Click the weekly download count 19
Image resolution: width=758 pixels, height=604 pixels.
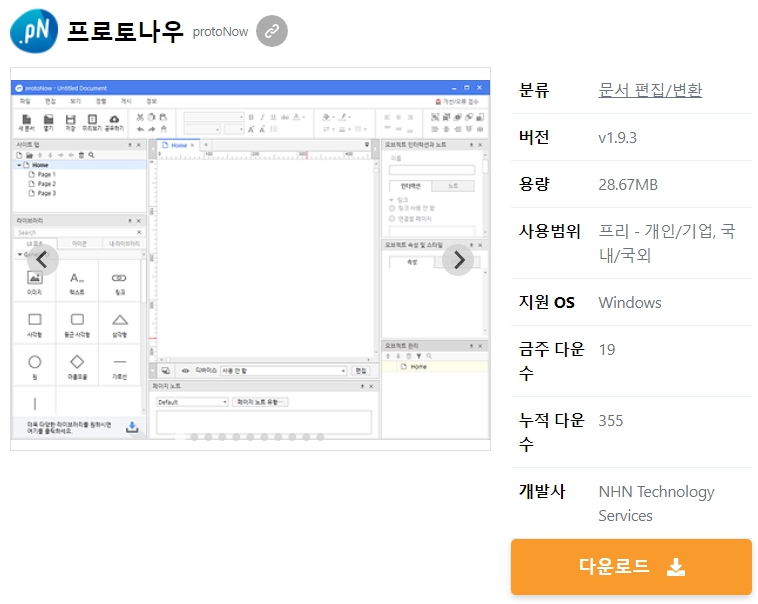[607, 350]
